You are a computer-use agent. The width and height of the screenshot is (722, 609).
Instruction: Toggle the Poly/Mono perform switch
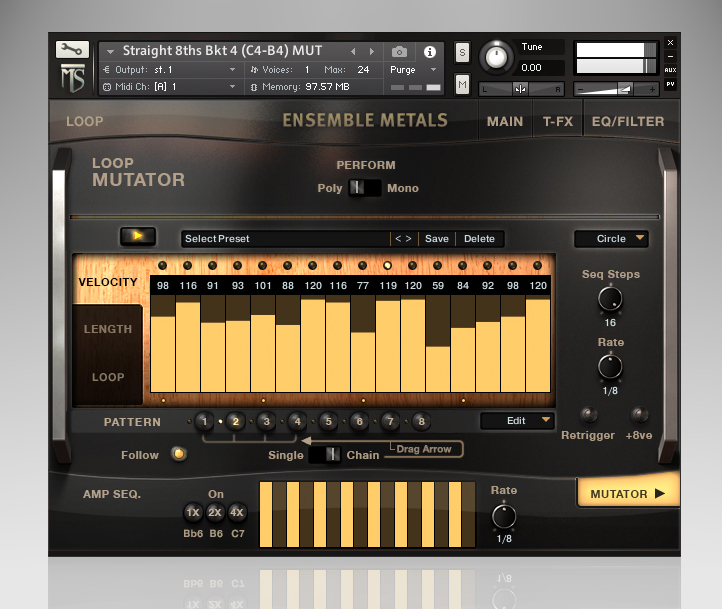pos(365,188)
